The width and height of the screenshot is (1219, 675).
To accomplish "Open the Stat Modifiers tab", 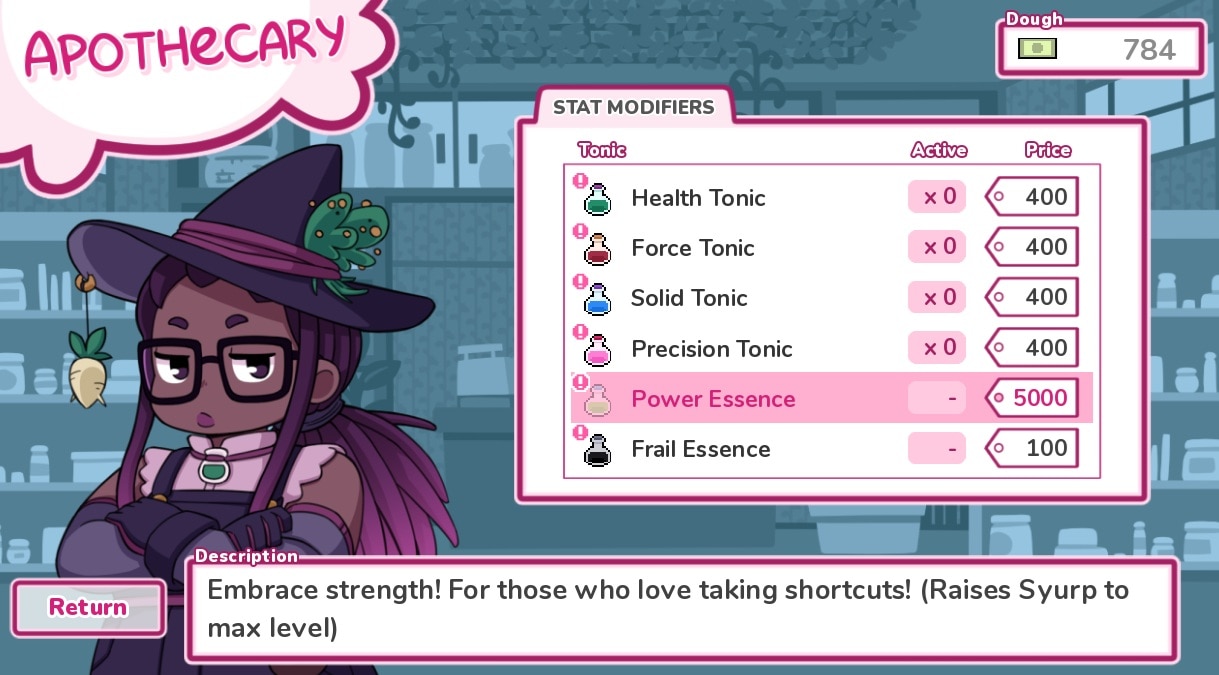I will pos(634,107).
